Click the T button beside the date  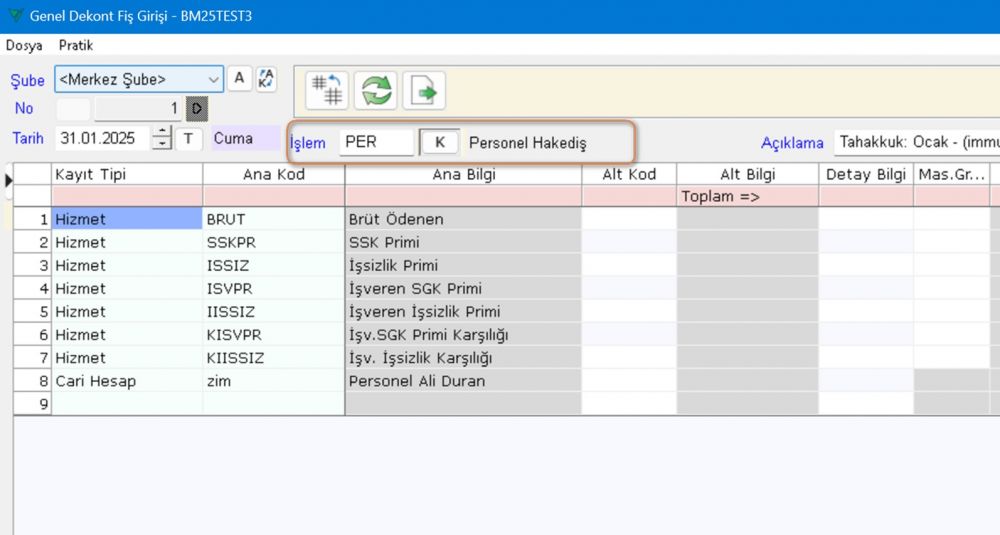(x=189, y=139)
